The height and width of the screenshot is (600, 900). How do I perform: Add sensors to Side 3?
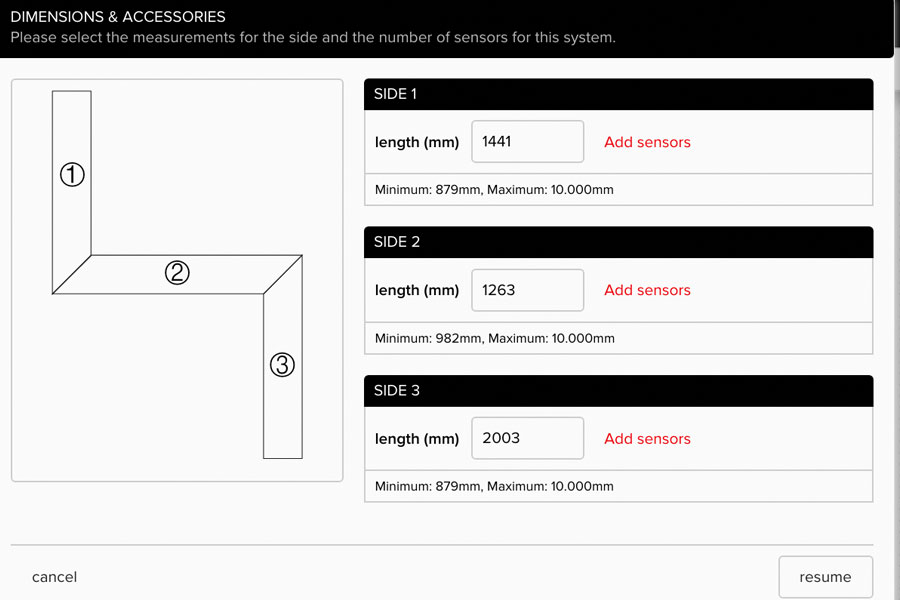647,439
